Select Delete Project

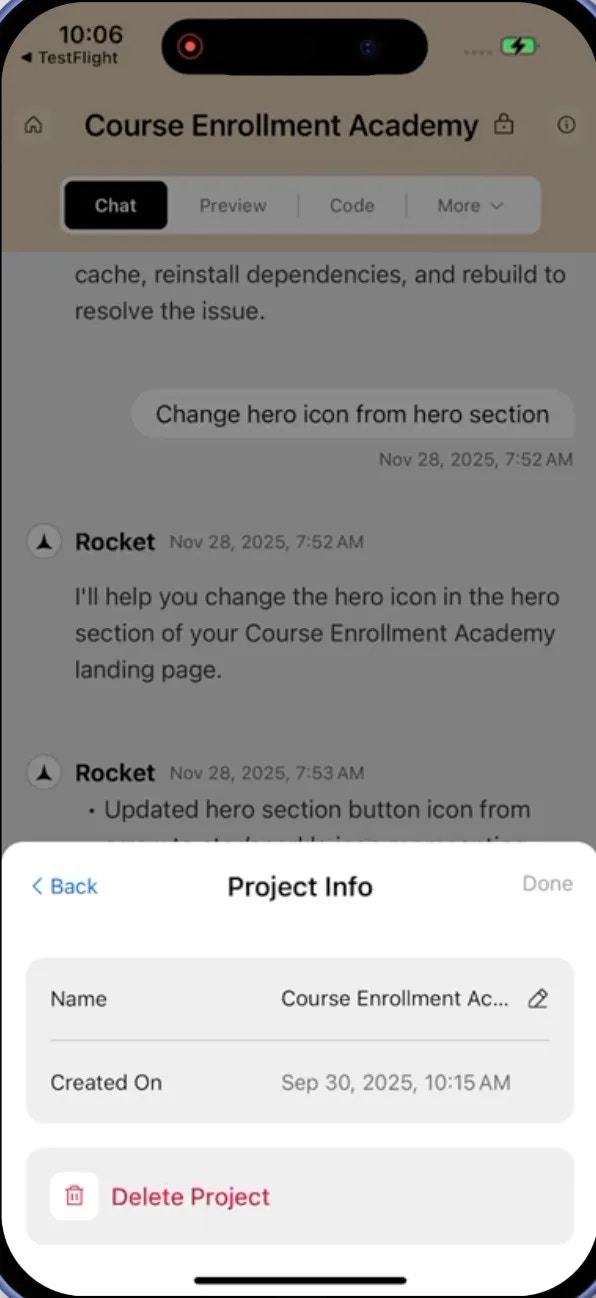pyautogui.click(x=190, y=1196)
